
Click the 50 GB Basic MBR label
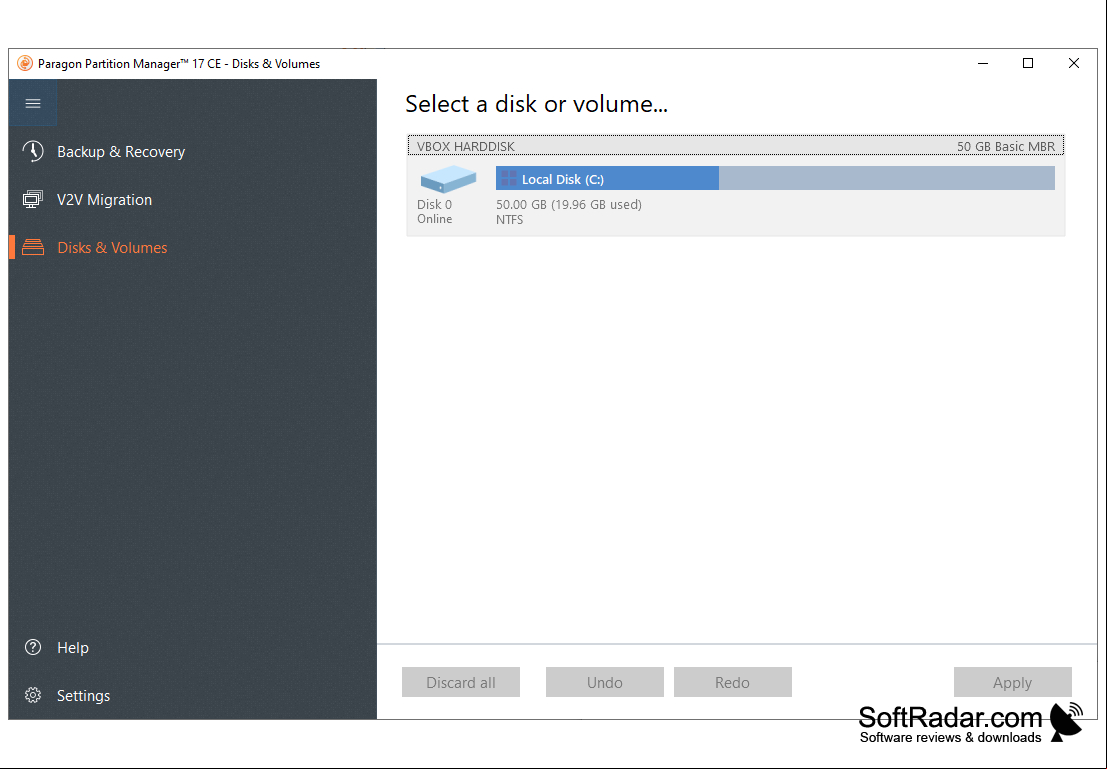1006,146
